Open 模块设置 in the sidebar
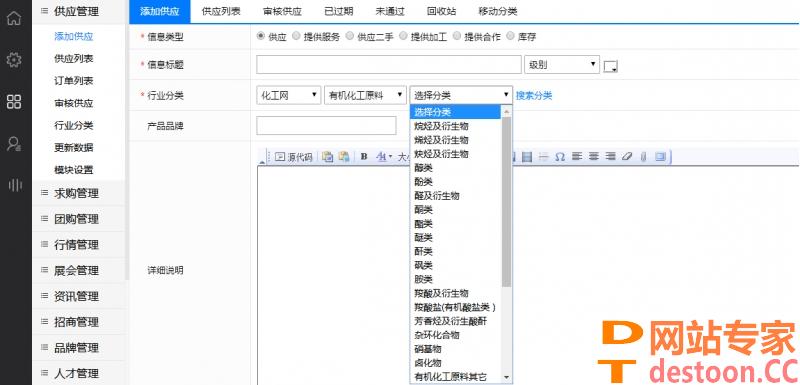This screenshot has height=385, width=800. tap(73, 170)
